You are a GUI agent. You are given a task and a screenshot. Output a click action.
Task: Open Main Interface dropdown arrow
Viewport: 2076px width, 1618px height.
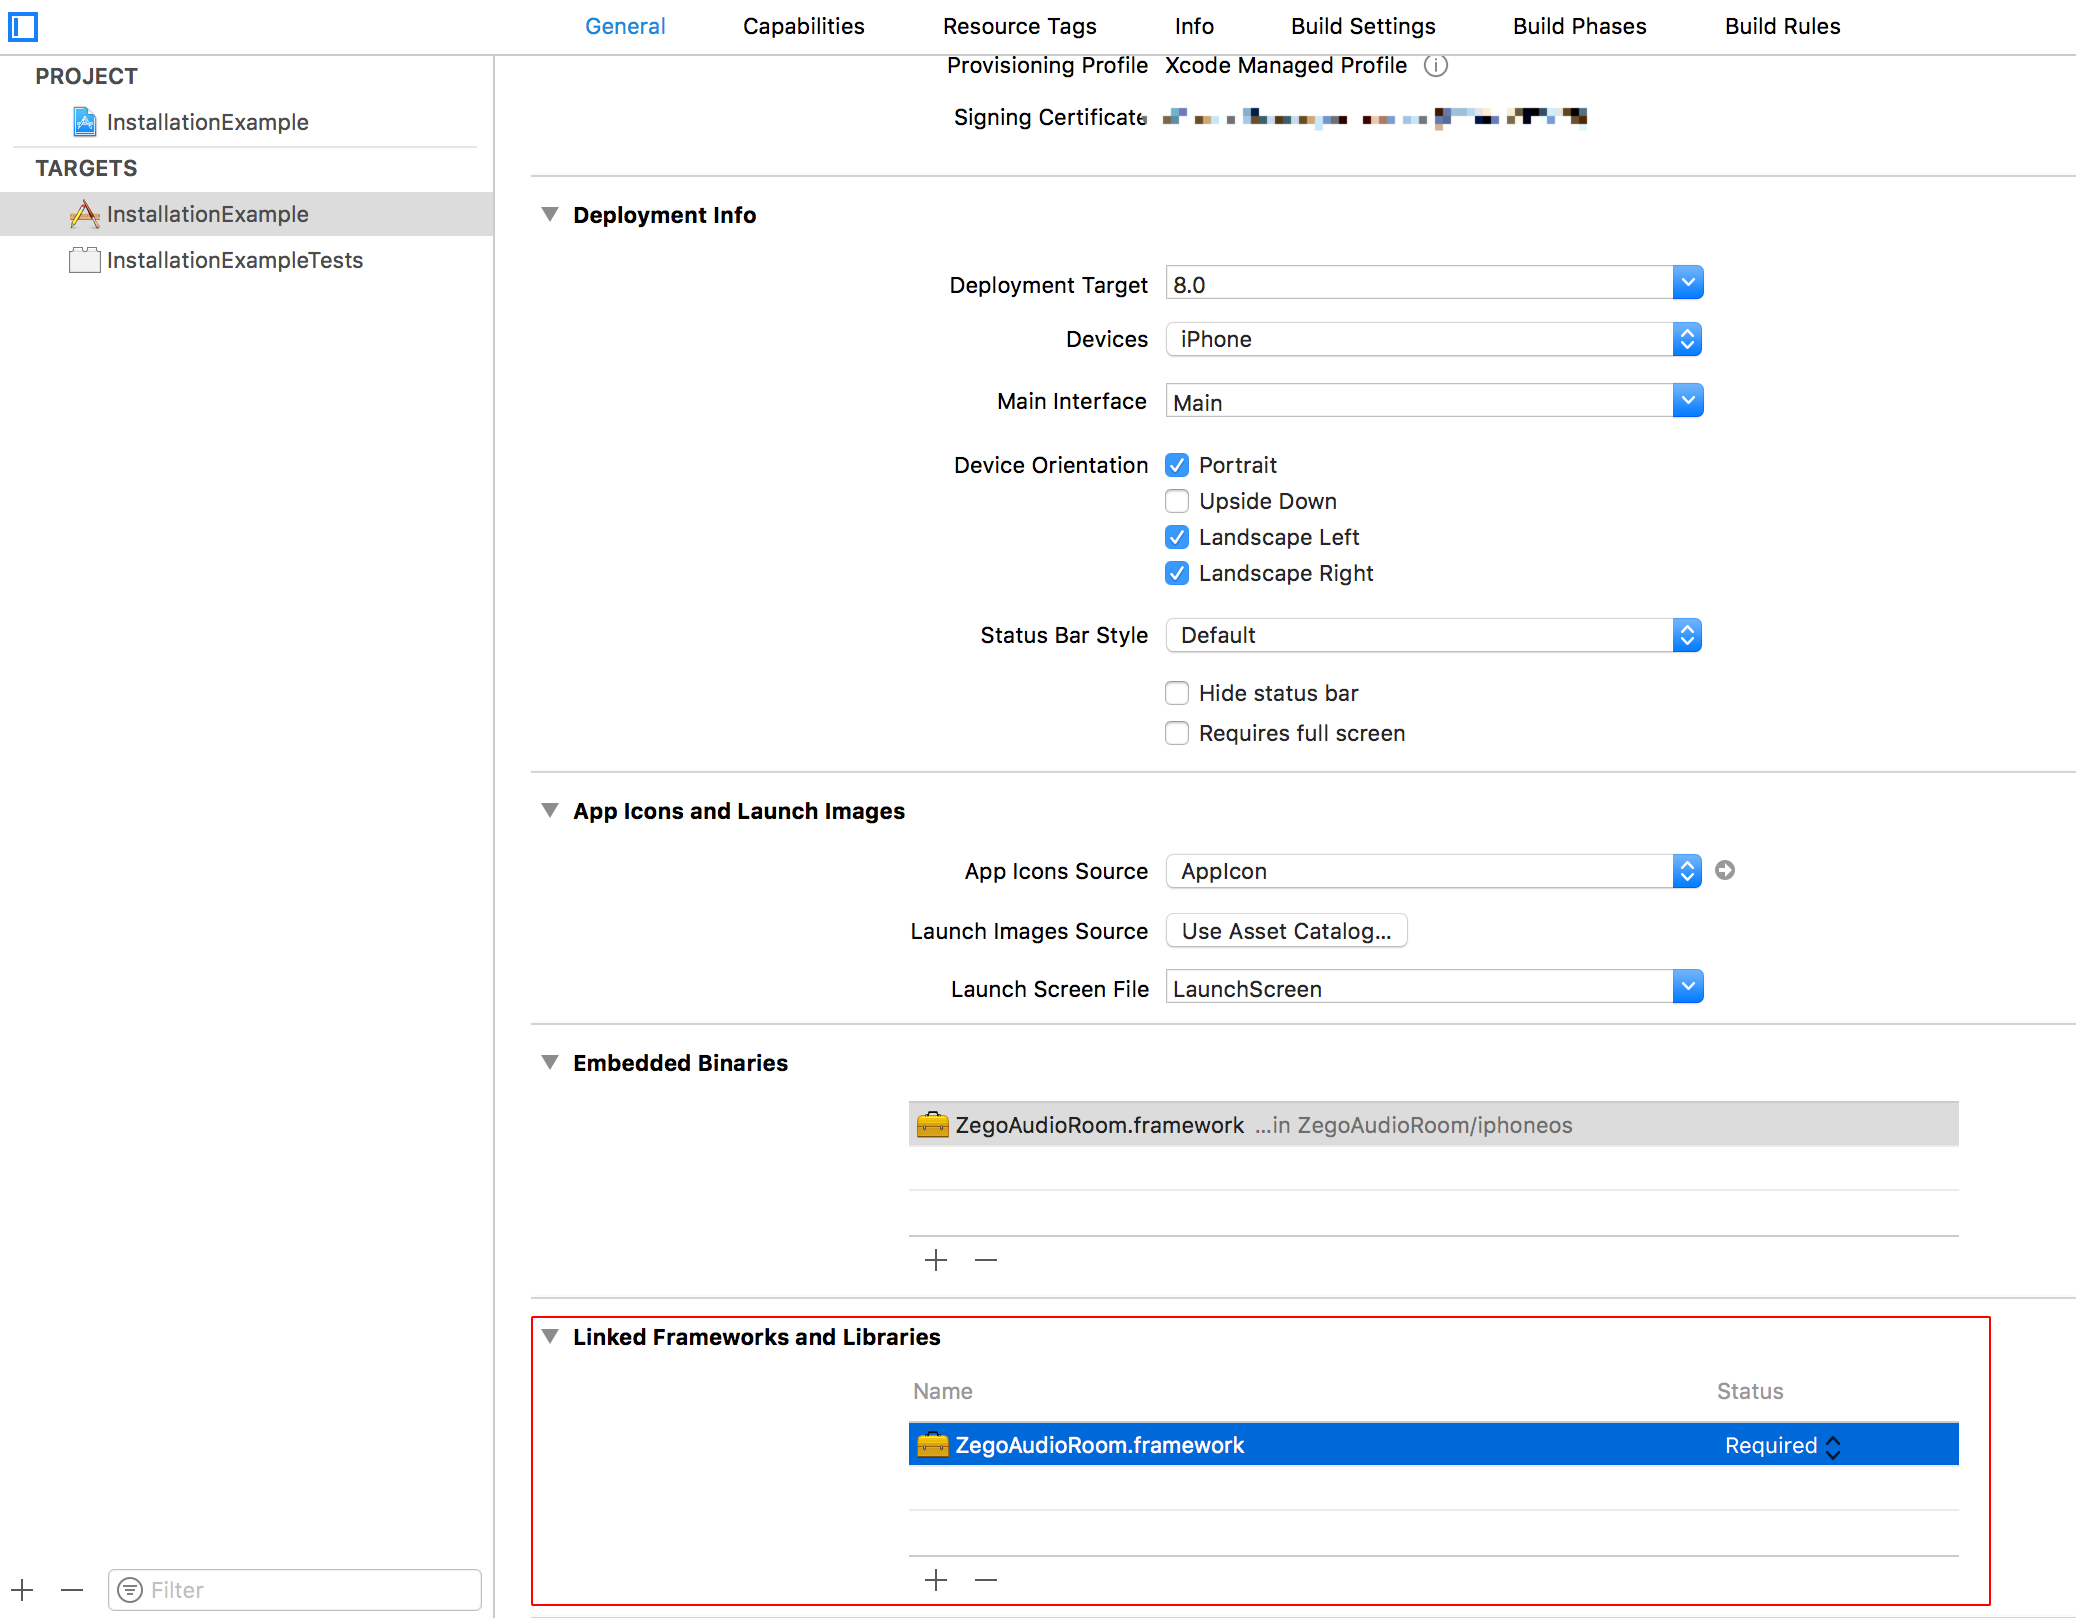1688,401
